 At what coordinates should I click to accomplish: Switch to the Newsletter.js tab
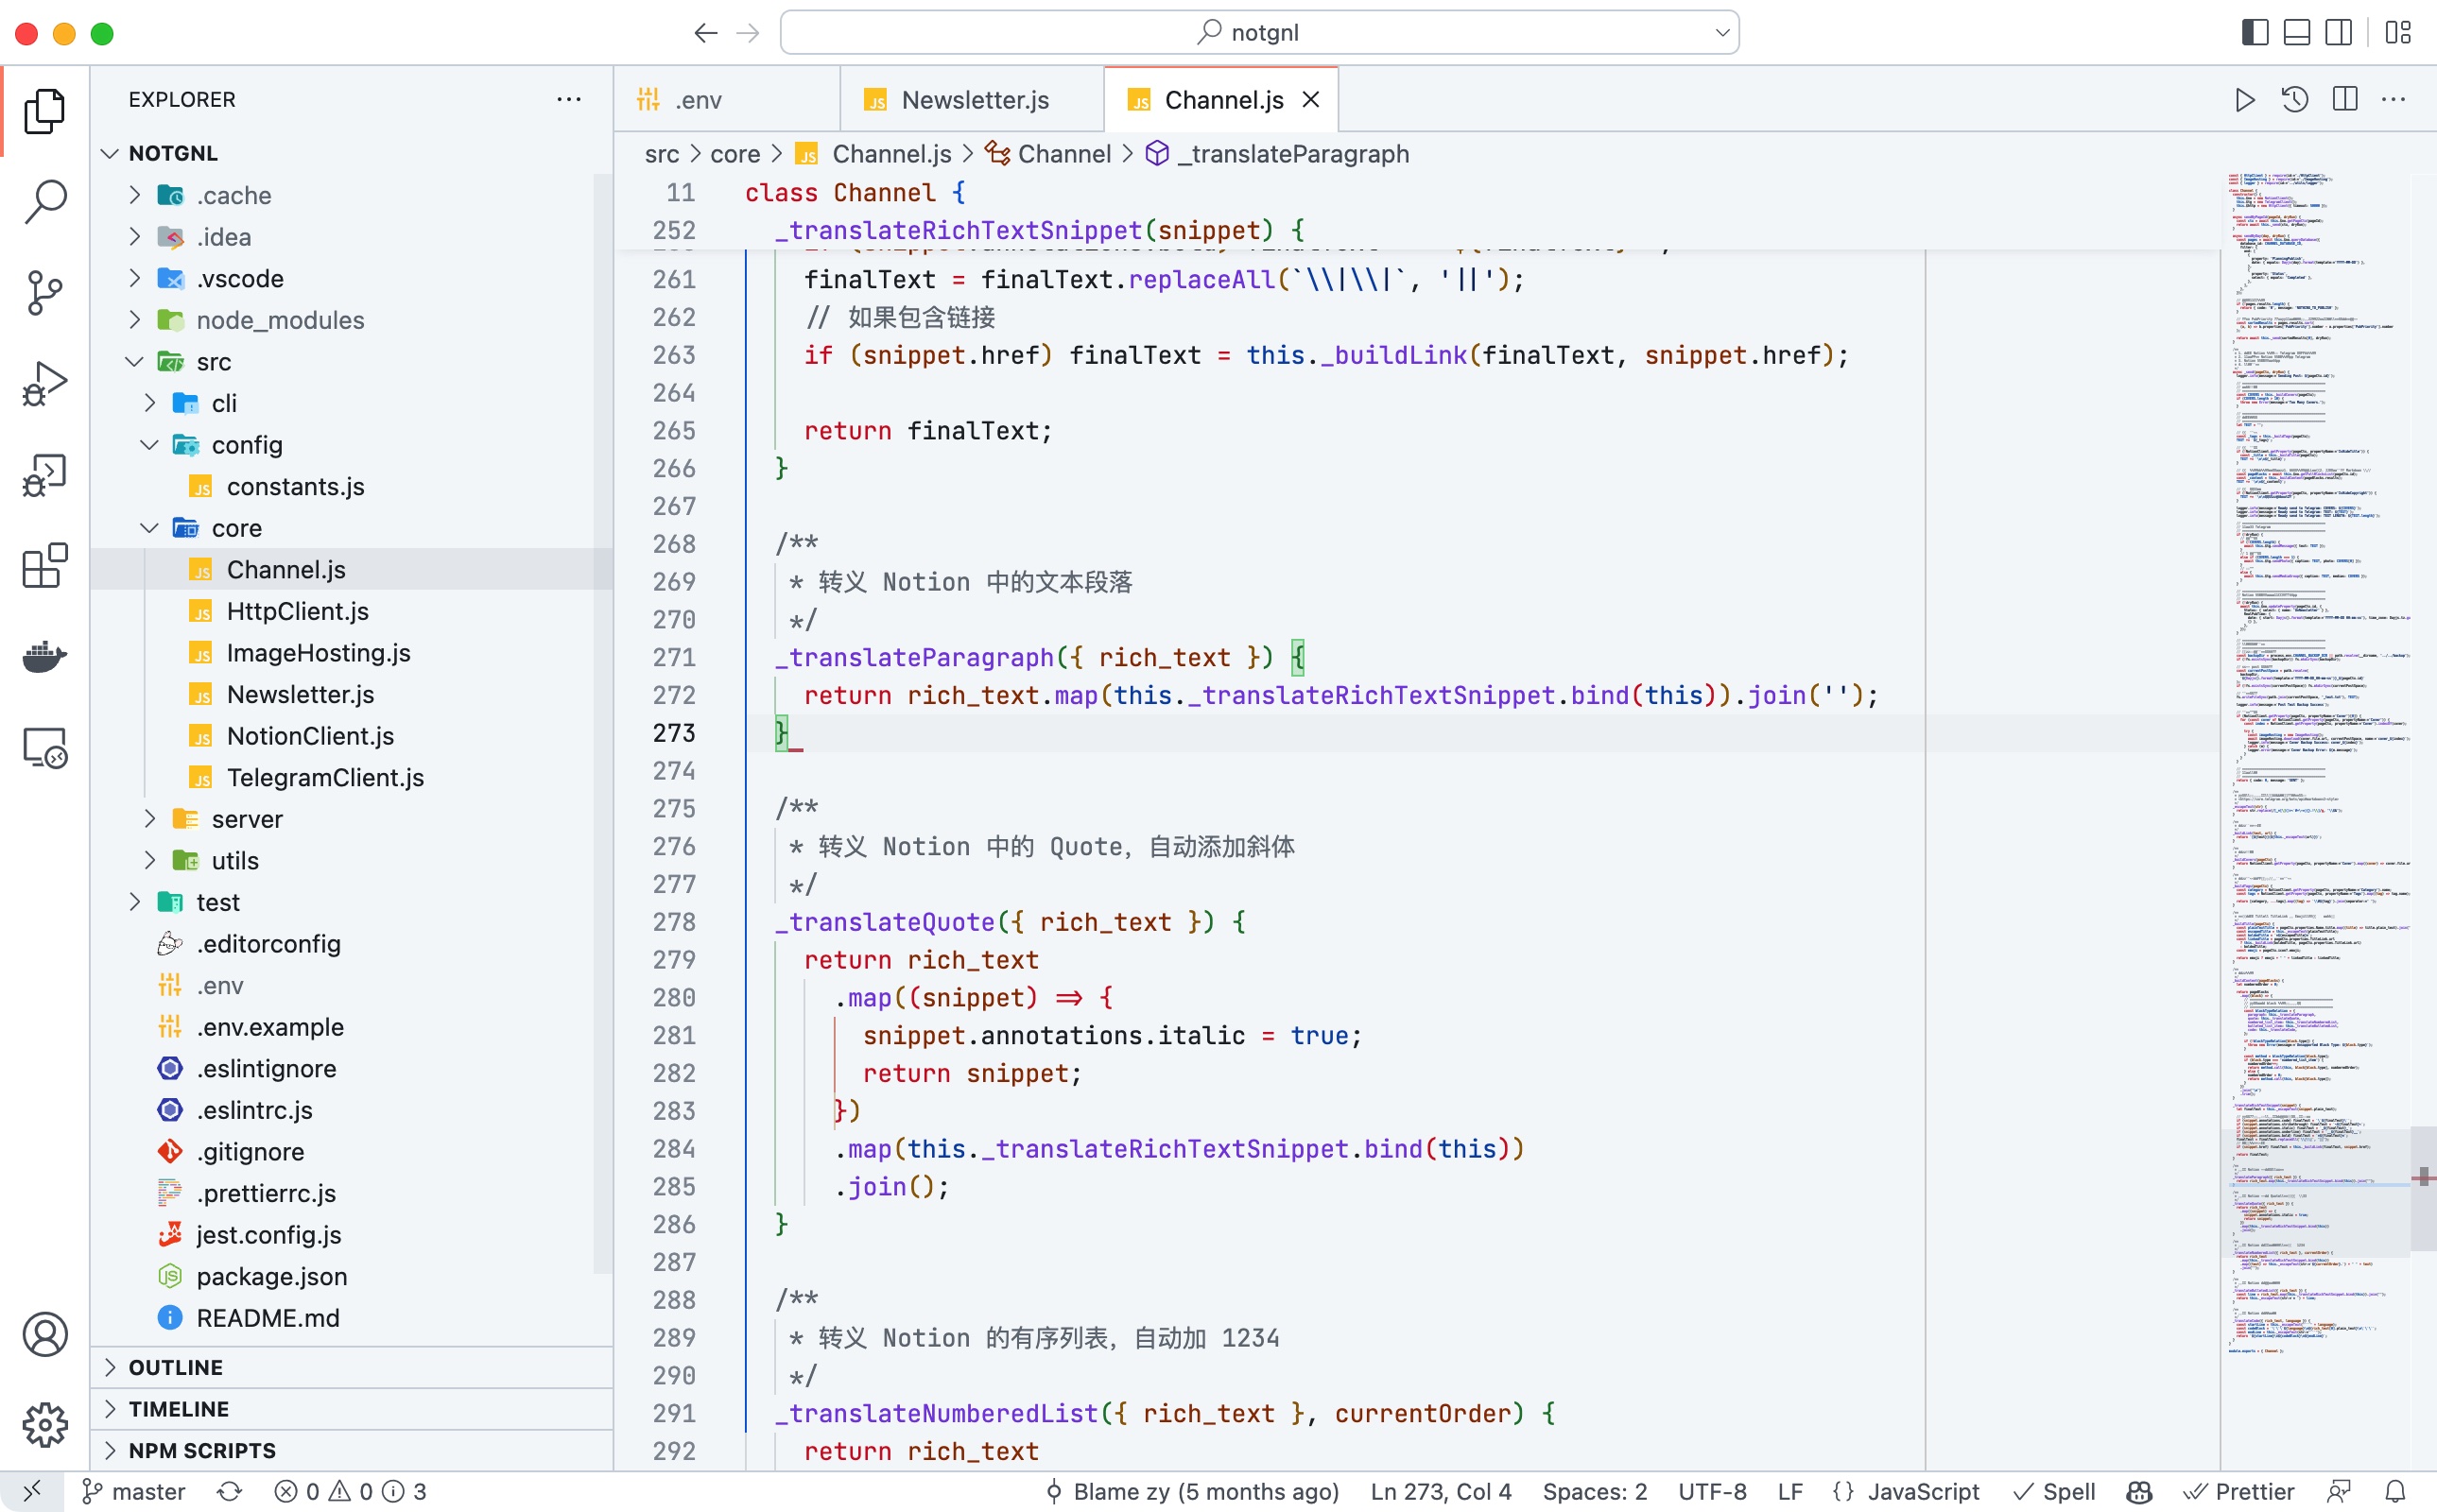click(x=972, y=100)
